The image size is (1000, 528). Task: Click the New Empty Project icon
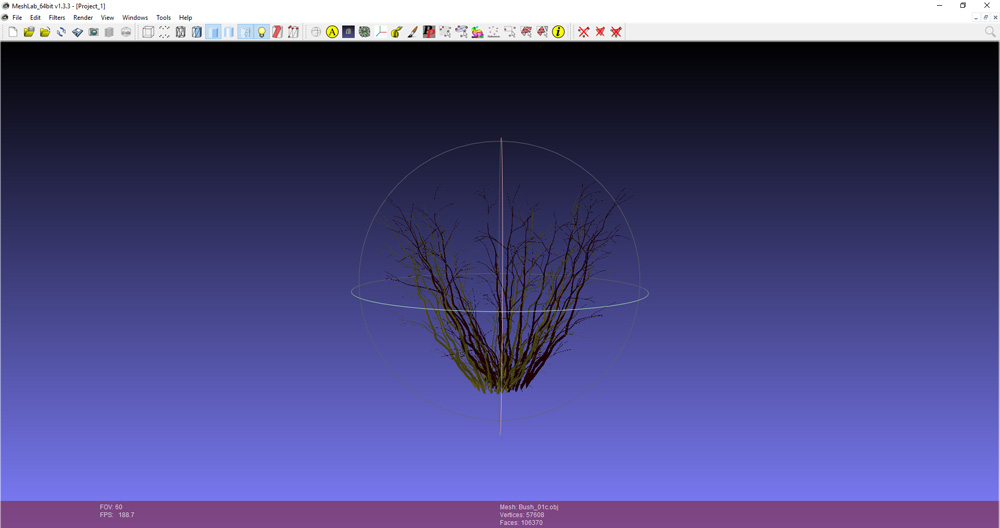[13, 32]
